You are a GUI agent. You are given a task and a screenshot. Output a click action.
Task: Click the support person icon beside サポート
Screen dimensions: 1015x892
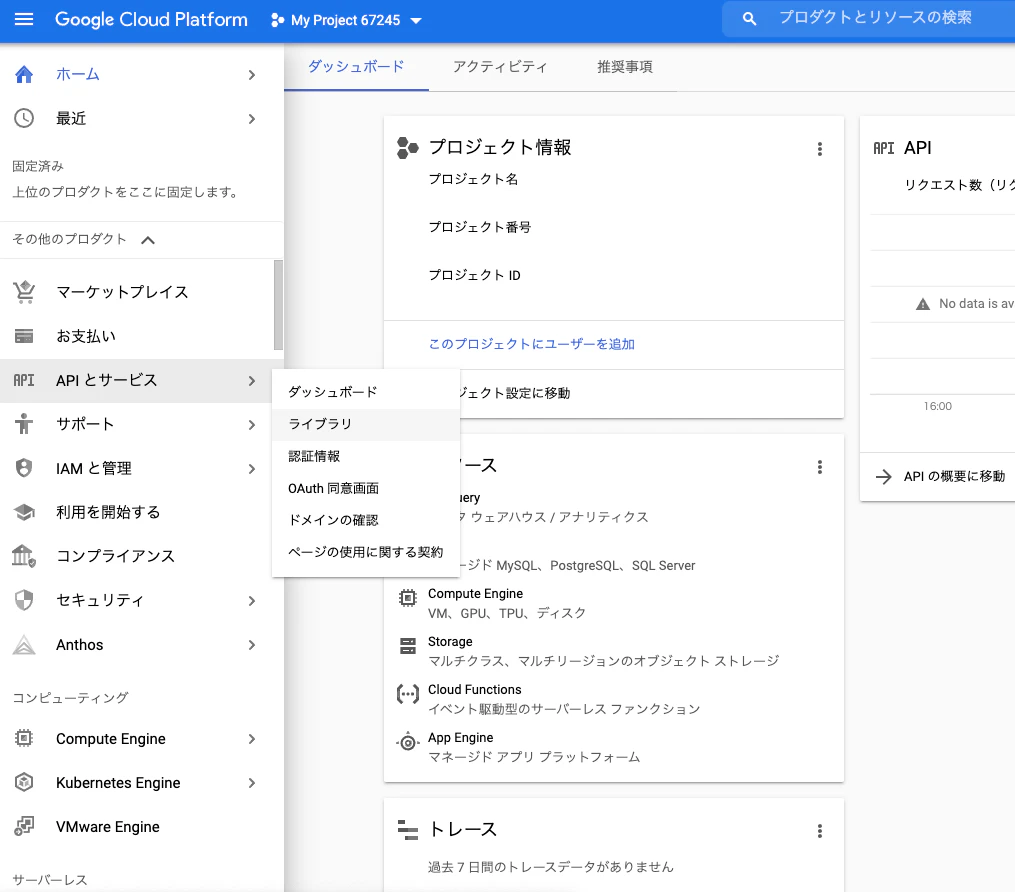(24, 424)
